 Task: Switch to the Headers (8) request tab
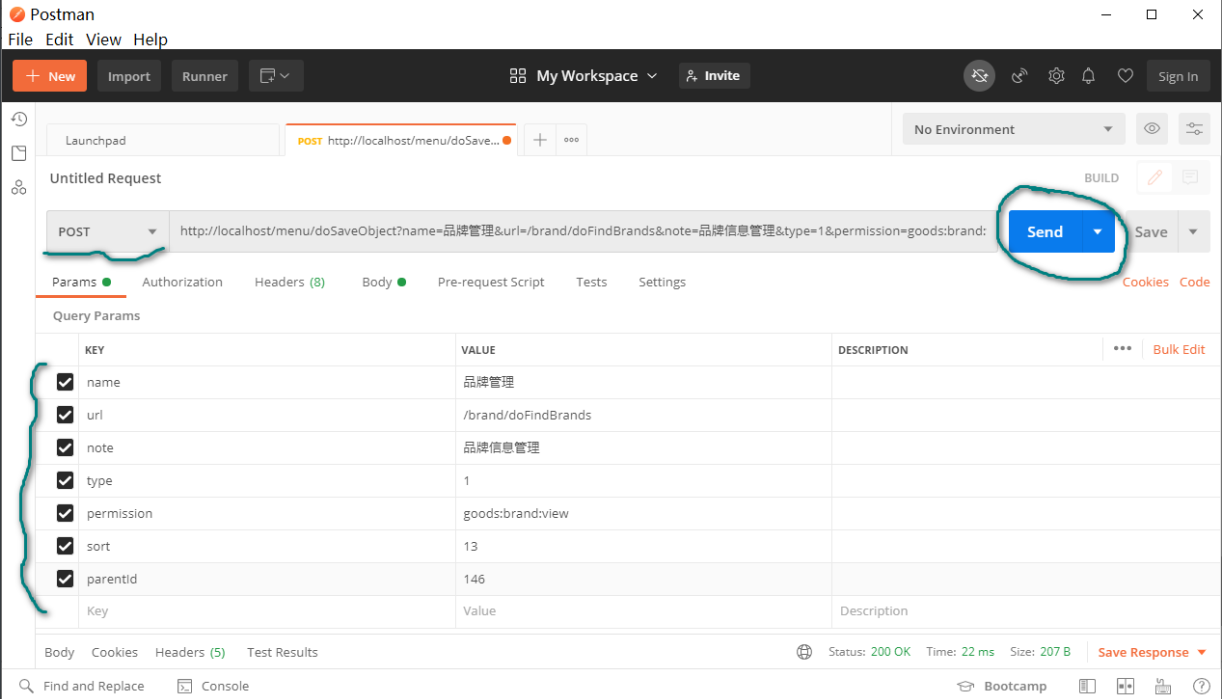tap(289, 282)
